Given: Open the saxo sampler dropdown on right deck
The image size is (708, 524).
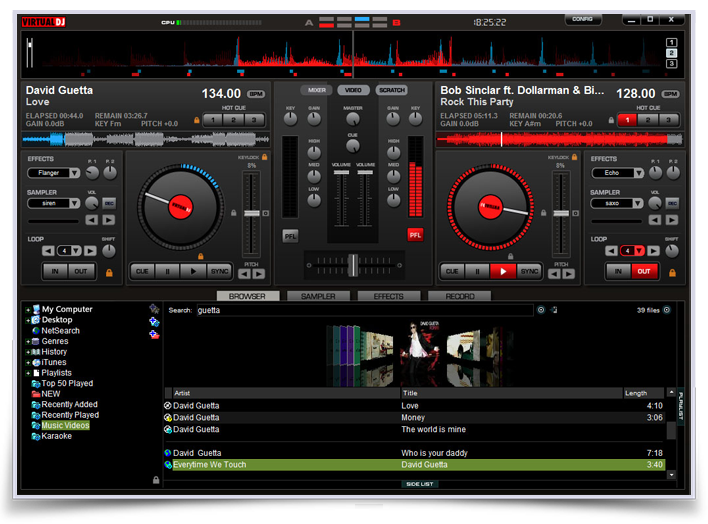Looking at the screenshot, I should (616, 203).
